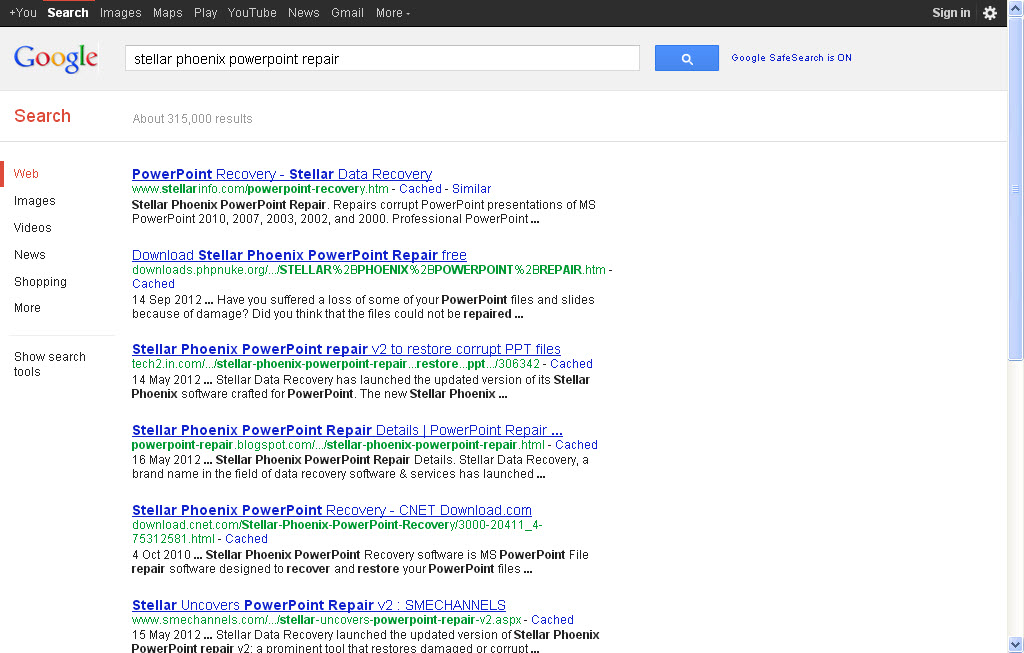Click the tech2.in.com green URL text
Screen dimensions: 1024x653
tap(336, 364)
